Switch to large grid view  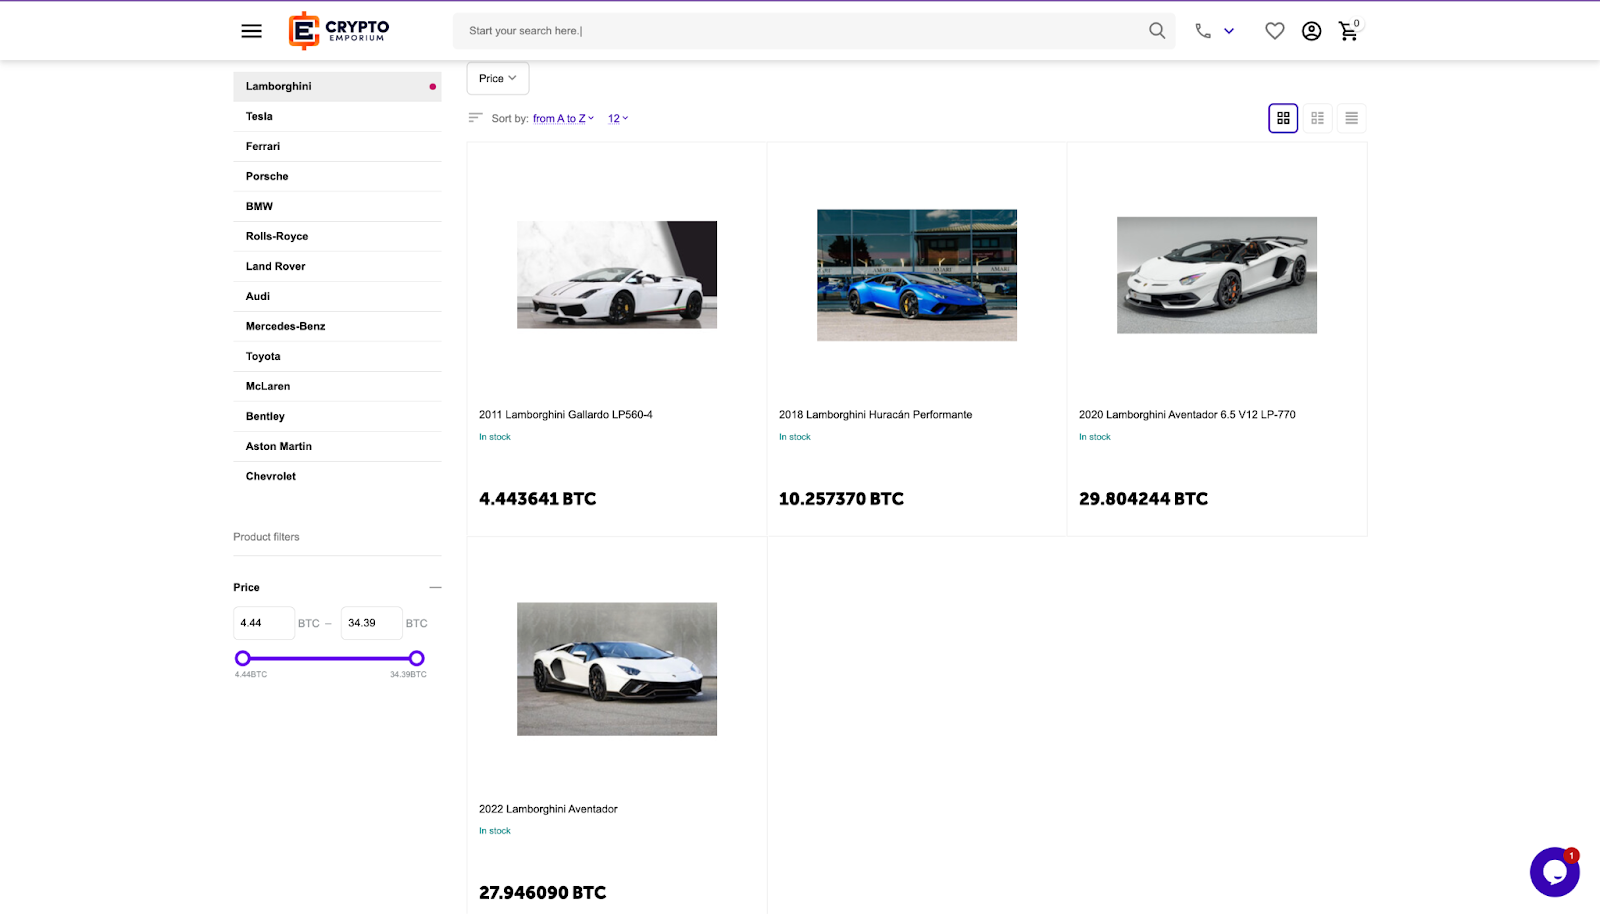pyautogui.click(x=1283, y=118)
